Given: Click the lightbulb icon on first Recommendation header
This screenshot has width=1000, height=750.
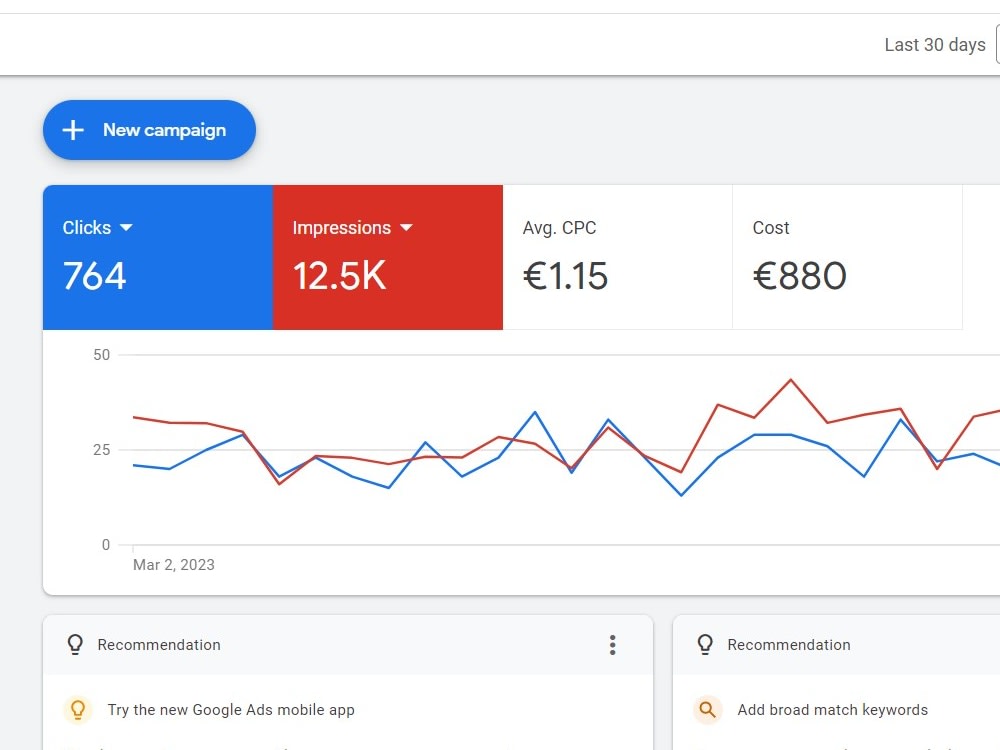Looking at the screenshot, I should (75, 645).
